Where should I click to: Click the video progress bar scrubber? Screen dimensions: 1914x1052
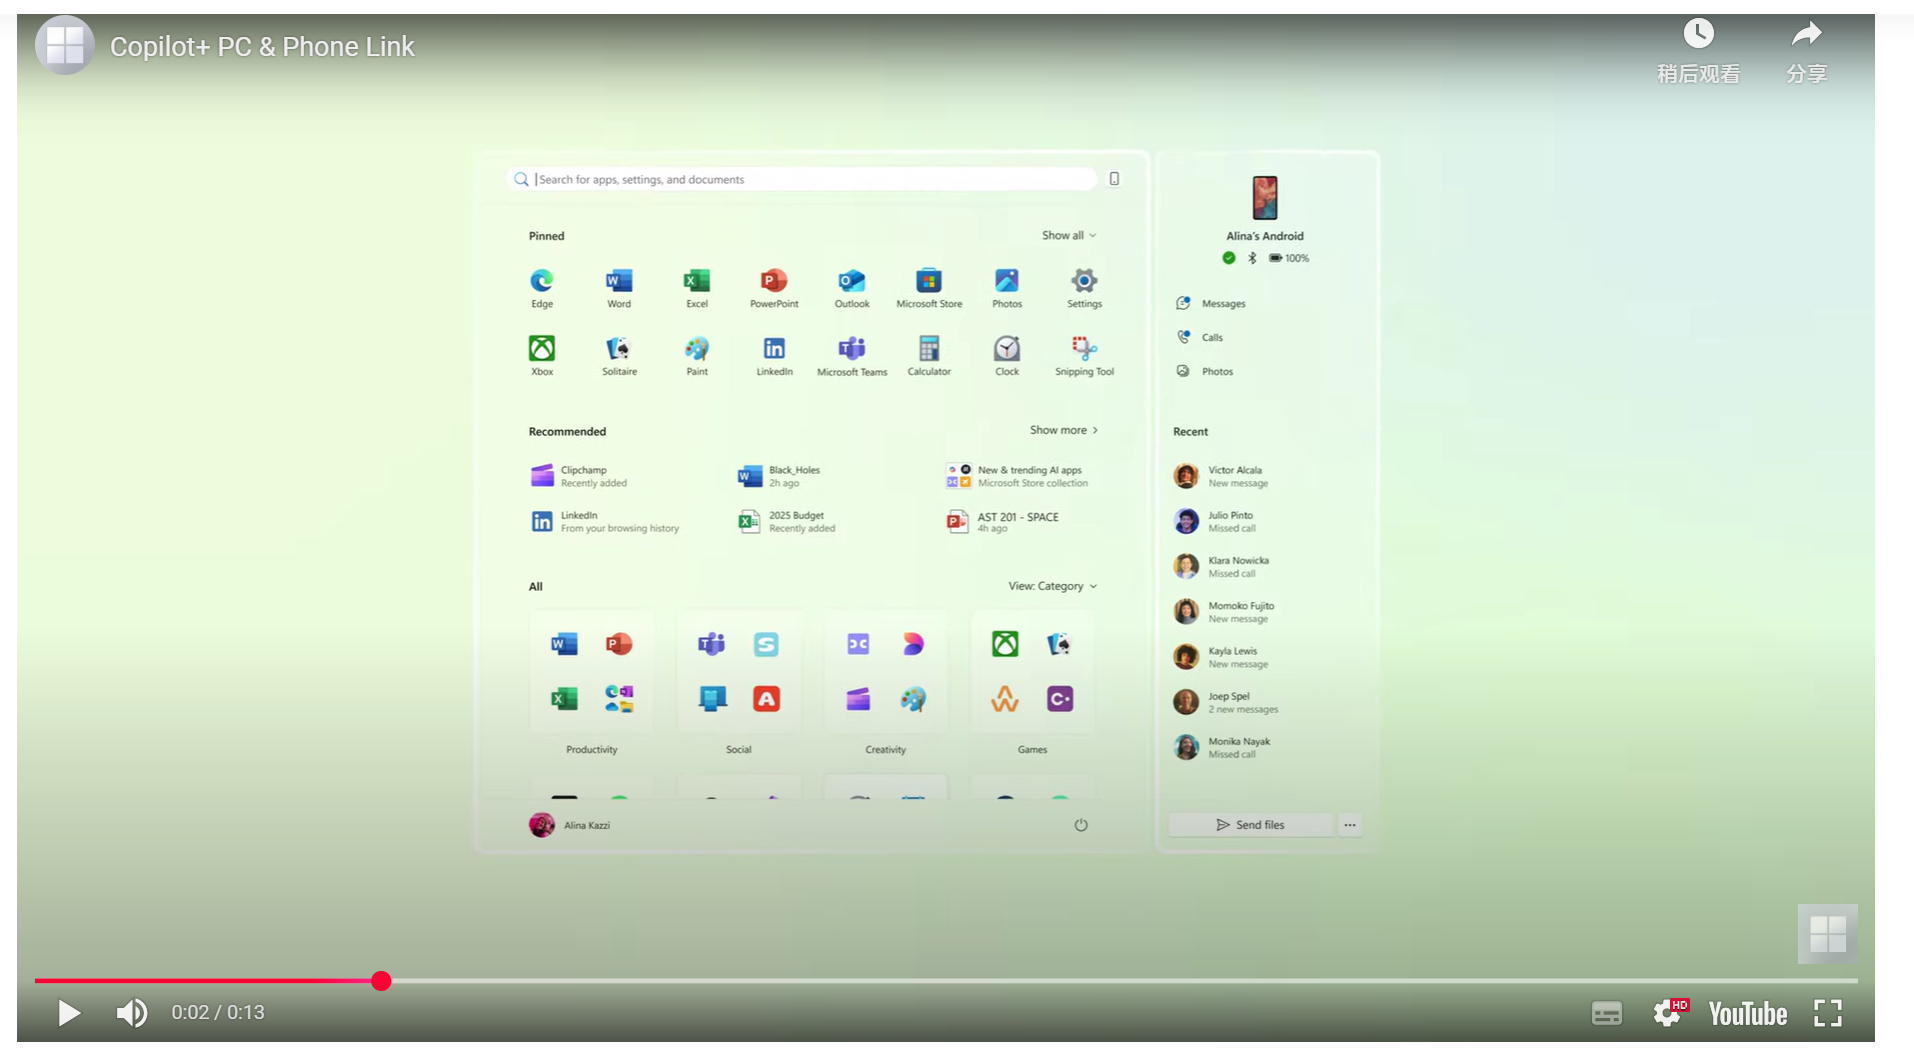(381, 981)
